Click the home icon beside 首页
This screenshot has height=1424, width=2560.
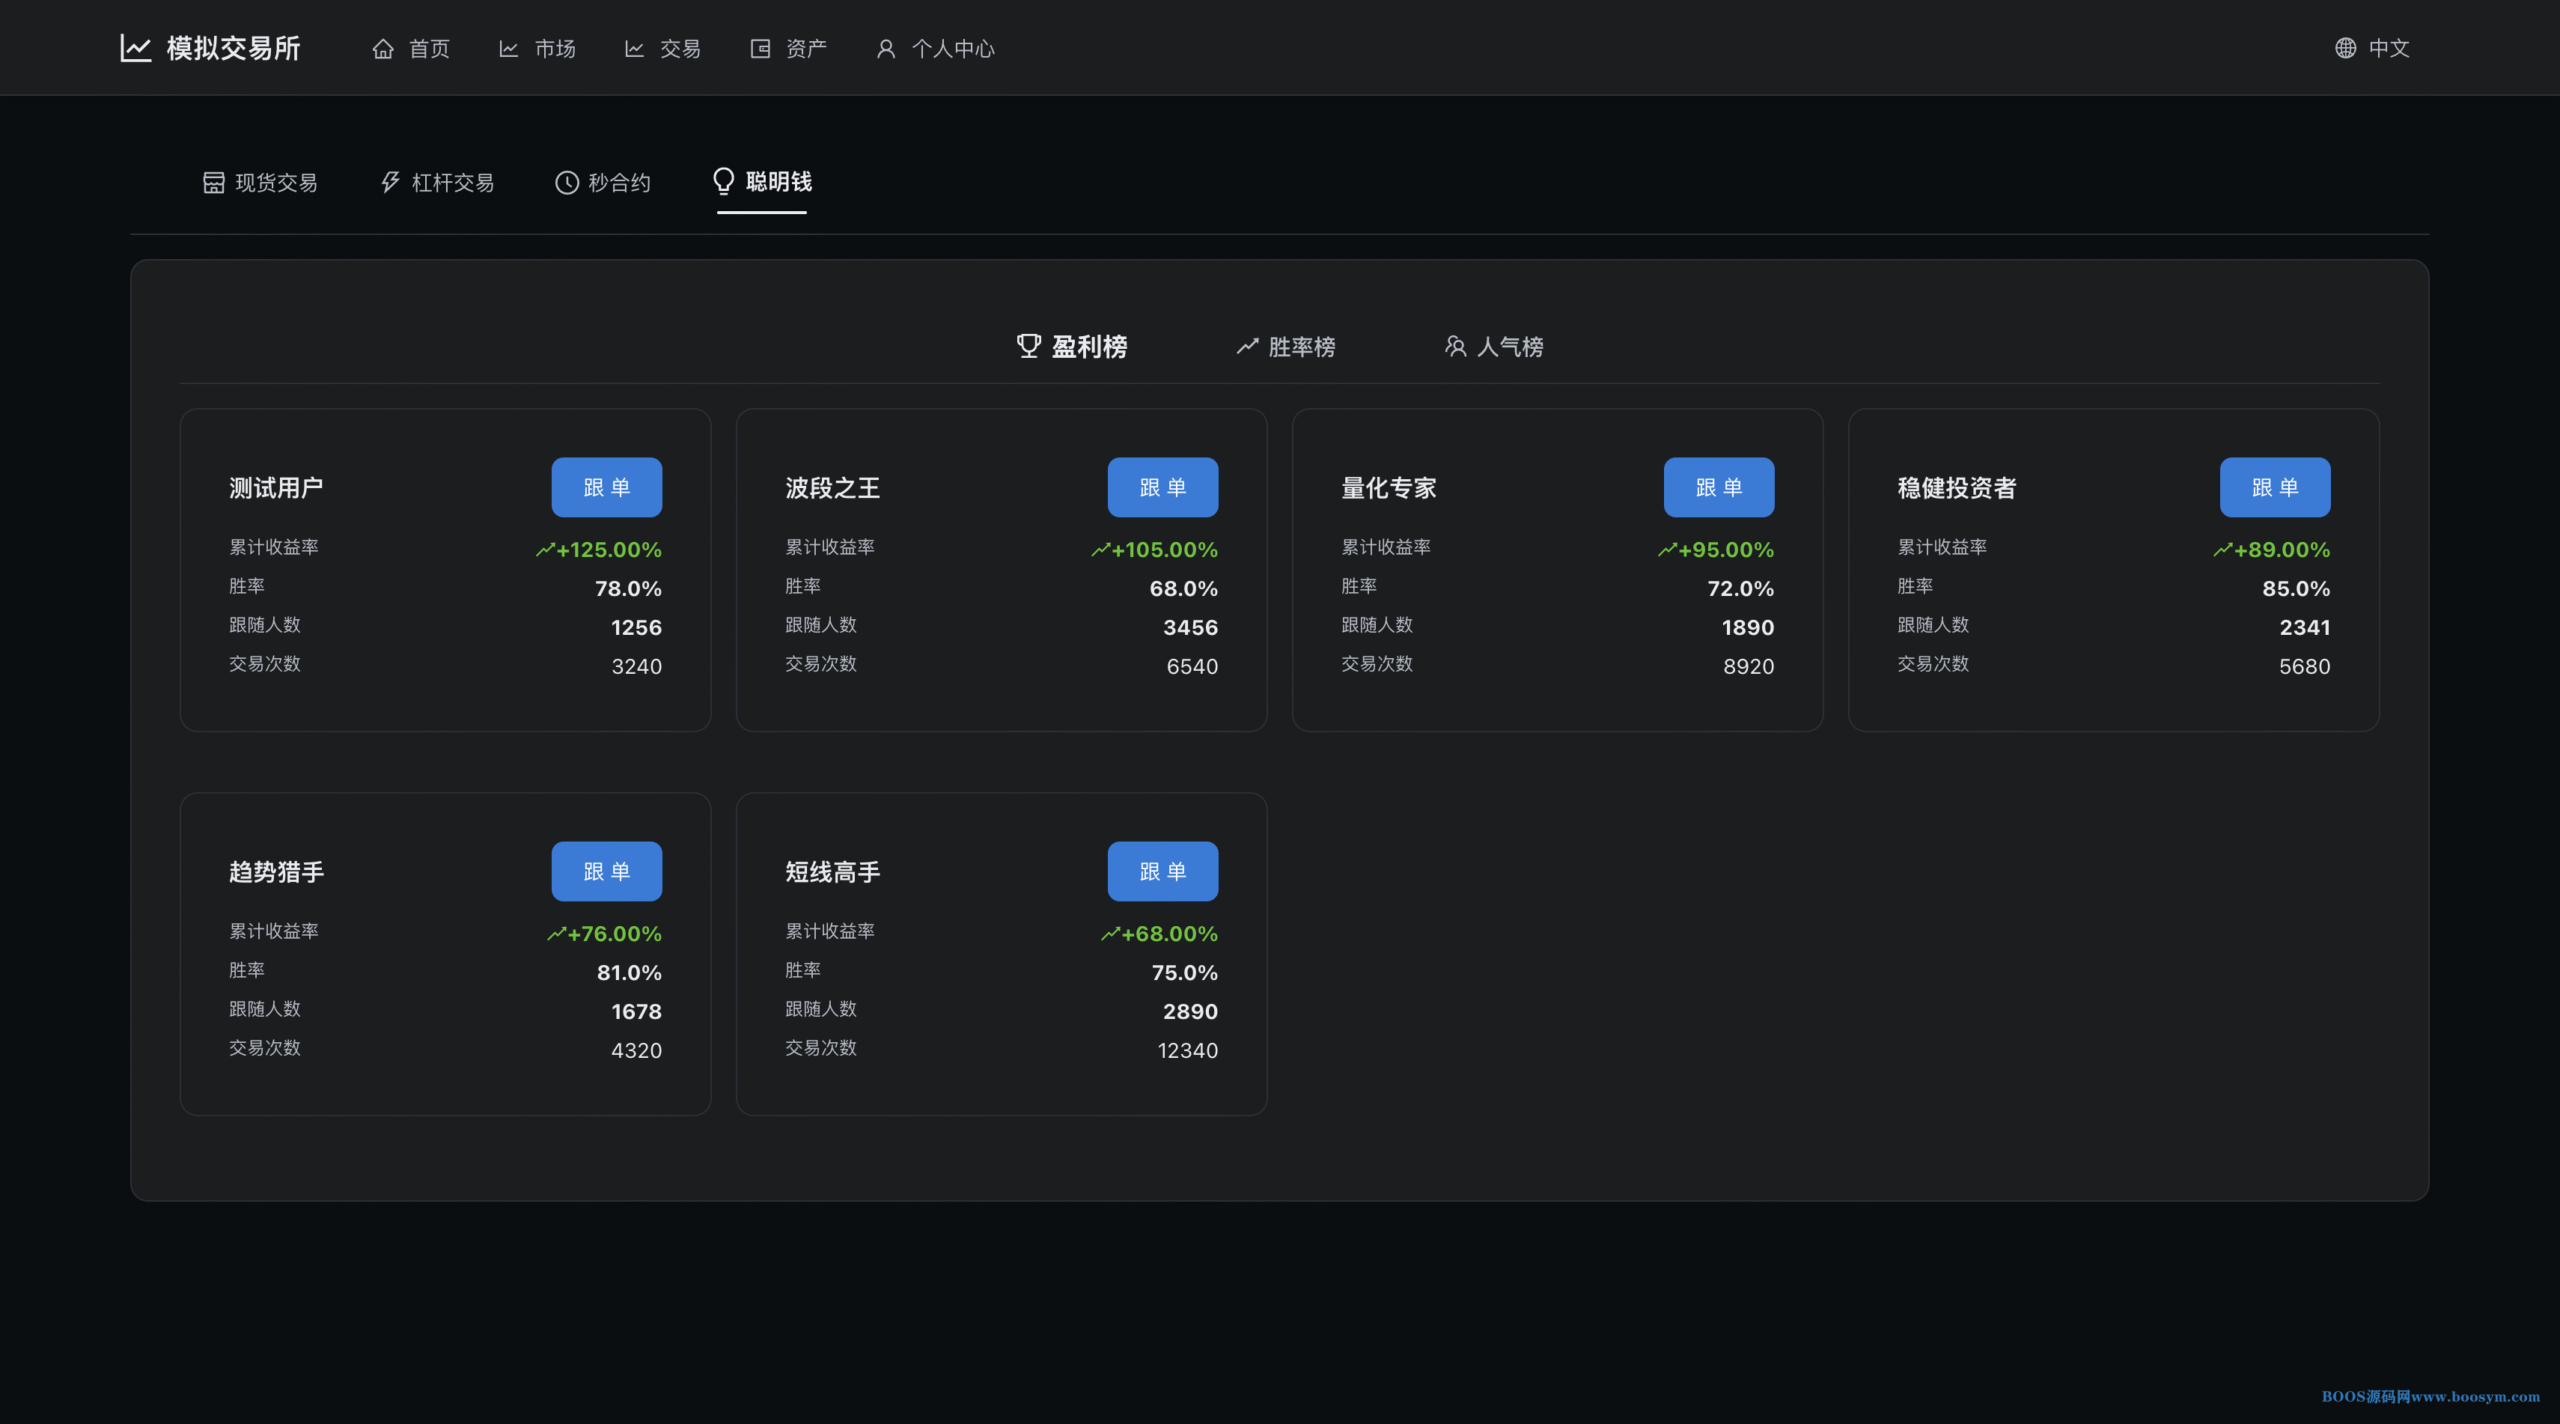[383, 49]
